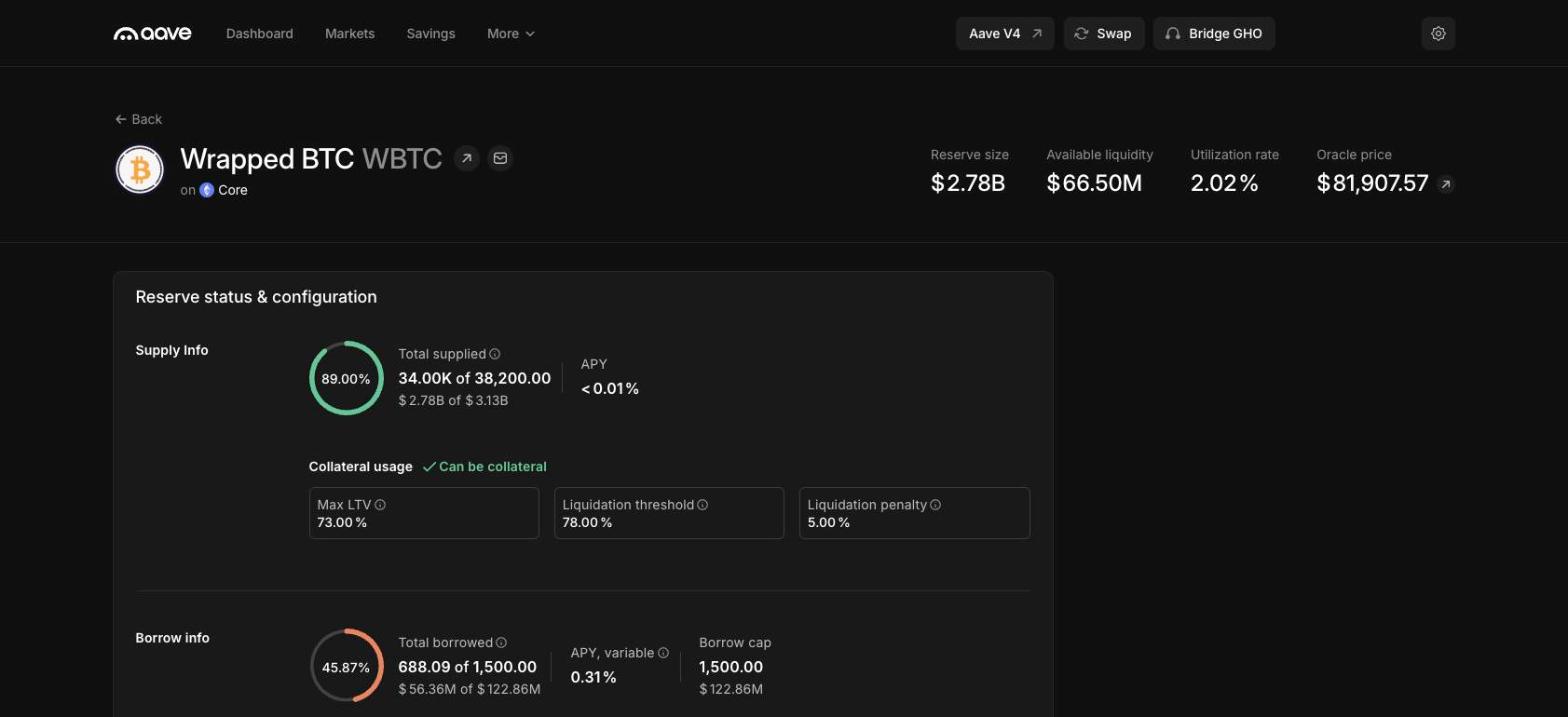The width and height of the screenshot is (1568, 717).
Task: Open the Savings page
Action: point(431,33)
